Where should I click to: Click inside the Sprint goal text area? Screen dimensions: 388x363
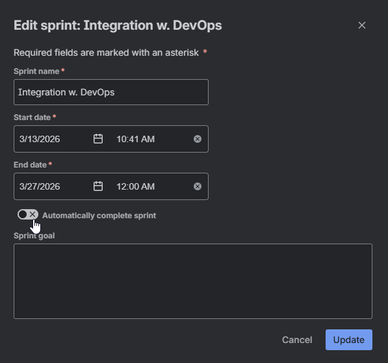(x=193, y=281)
